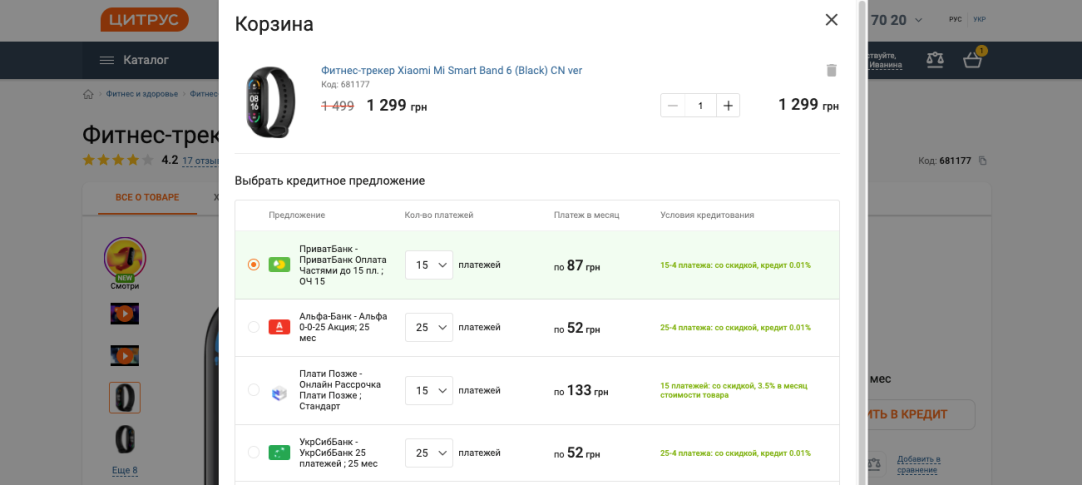Click the Плати Позже 3.5% conditions text
The width and height of the screenshot is (1082, 485).
[x=734, y=390]
